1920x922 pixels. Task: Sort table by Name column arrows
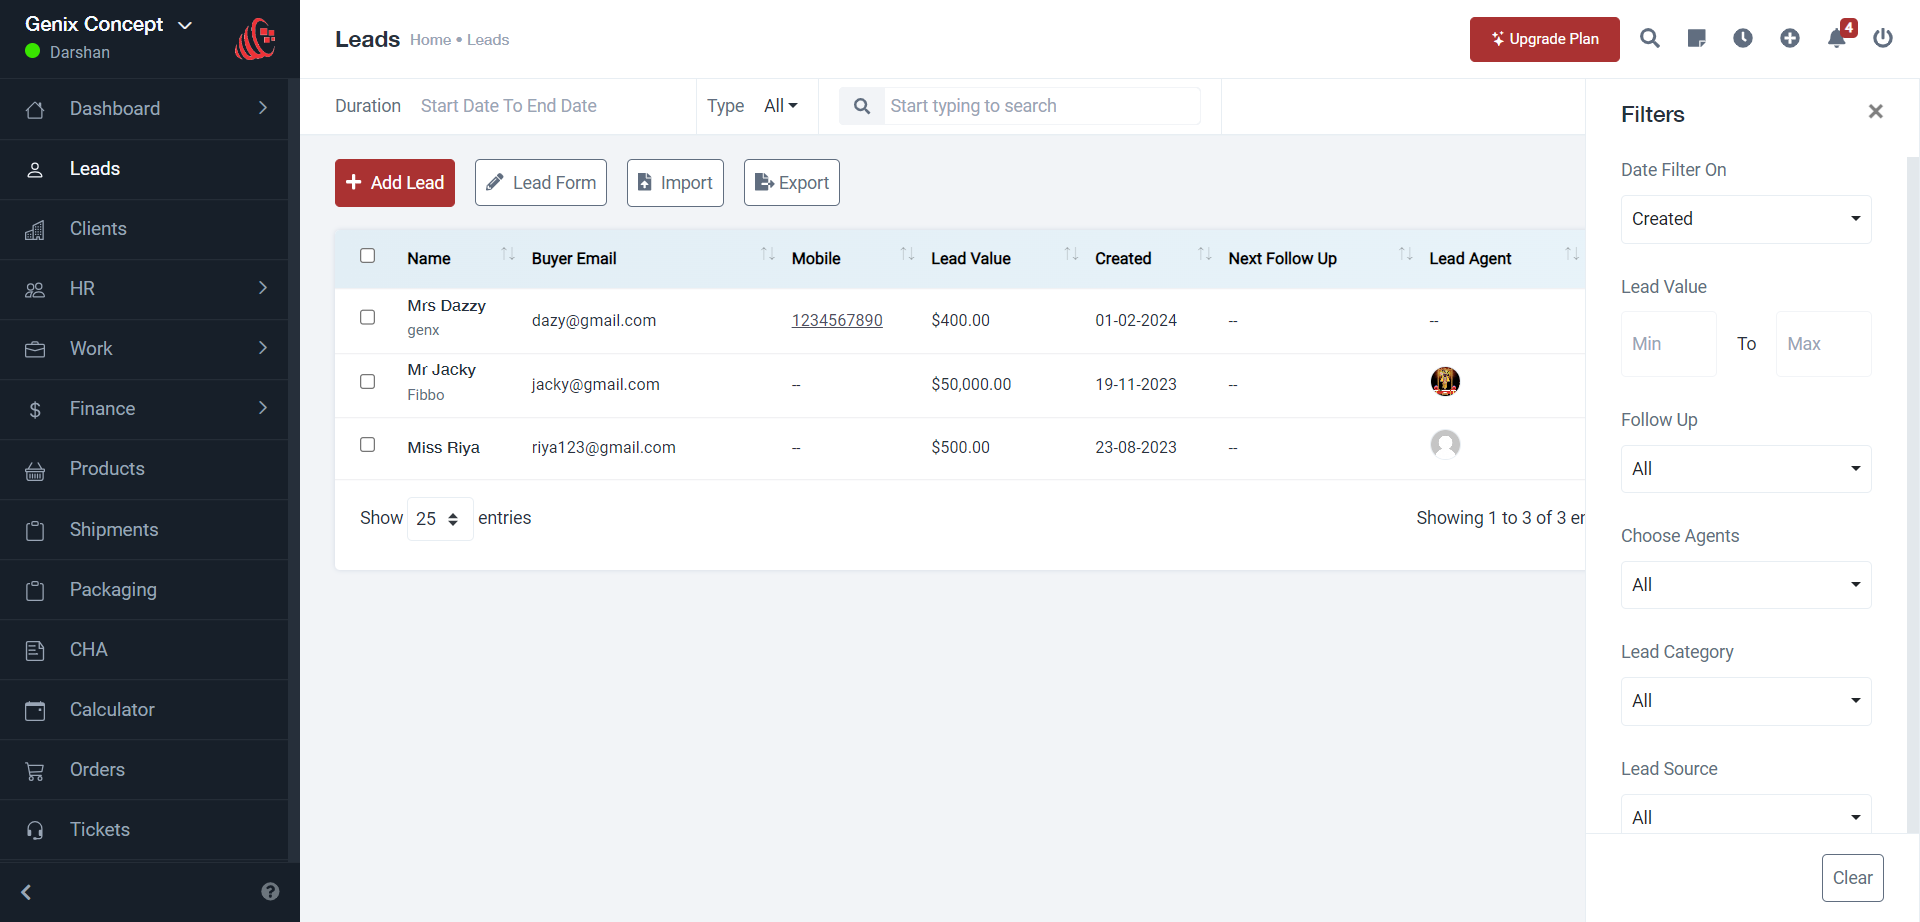508,254
